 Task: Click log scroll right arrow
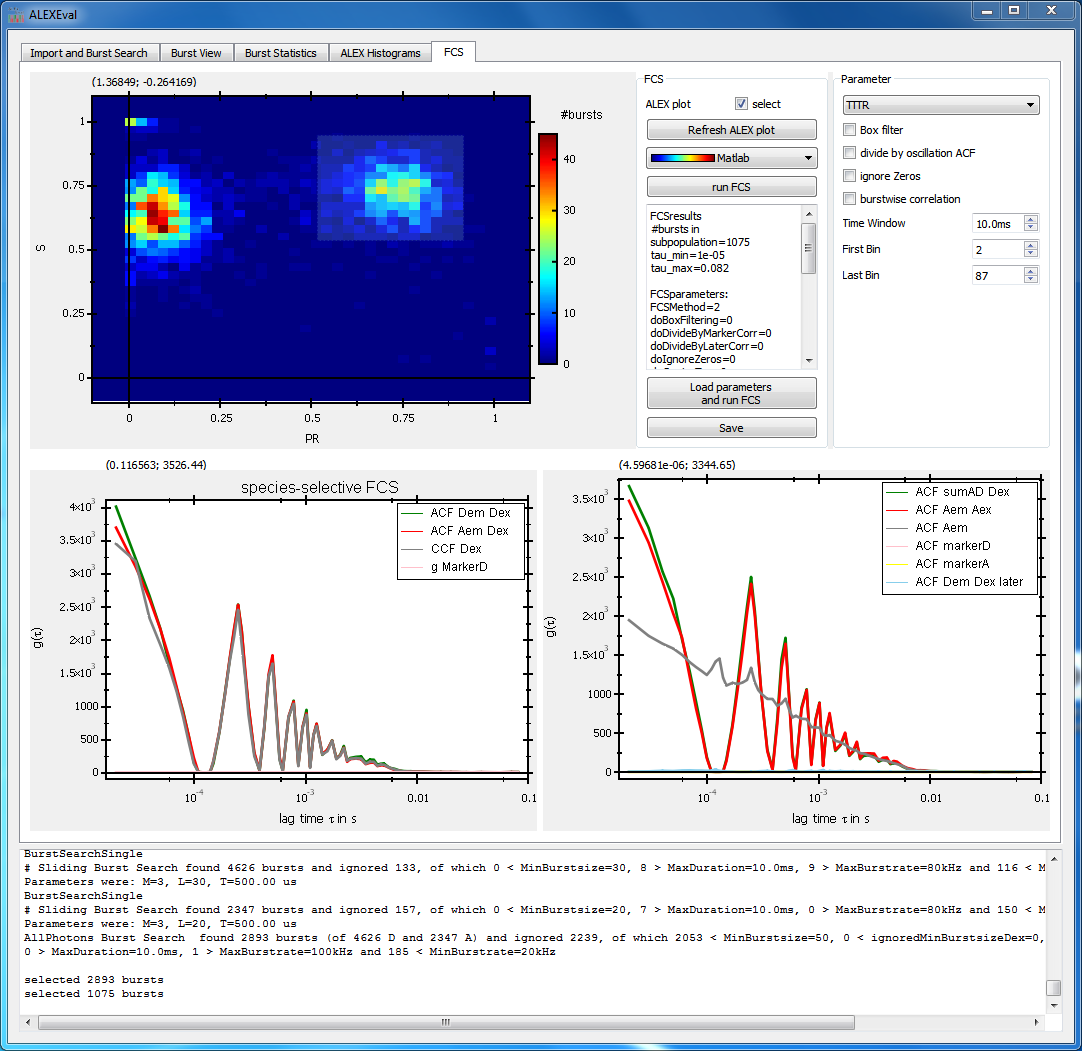coord(1036,1022)
